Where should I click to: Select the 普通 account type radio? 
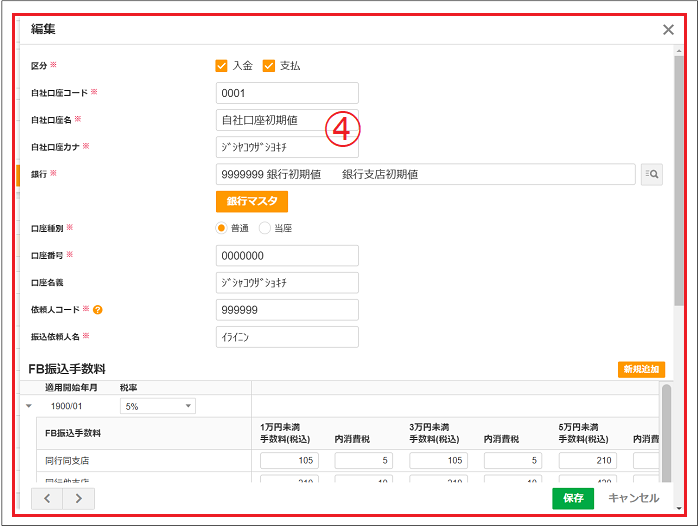tap(222, 228)
